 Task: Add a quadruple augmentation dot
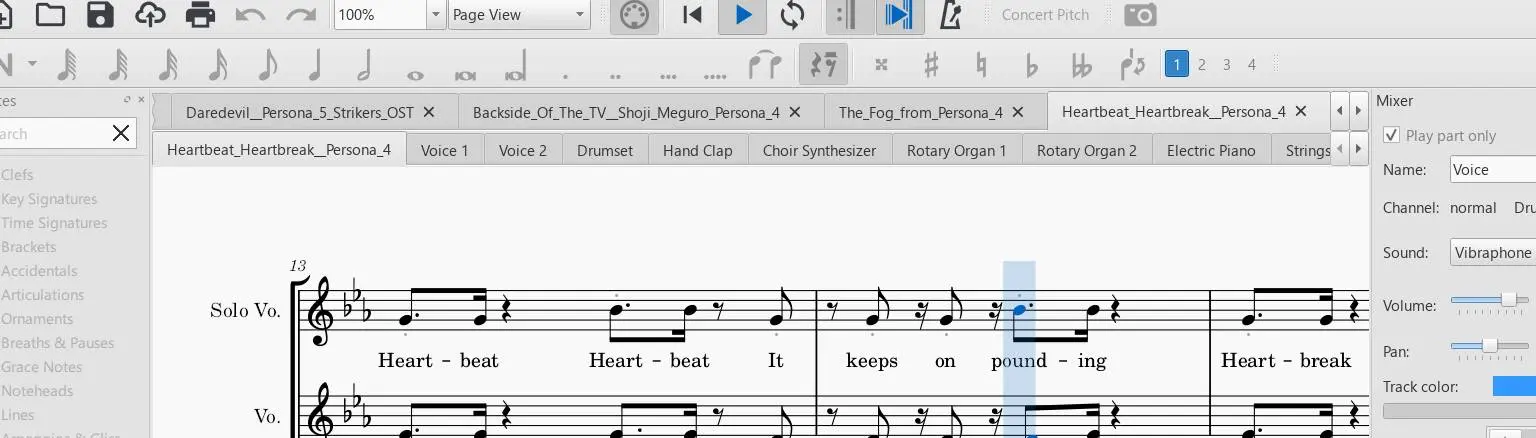(x=715, y=75)
